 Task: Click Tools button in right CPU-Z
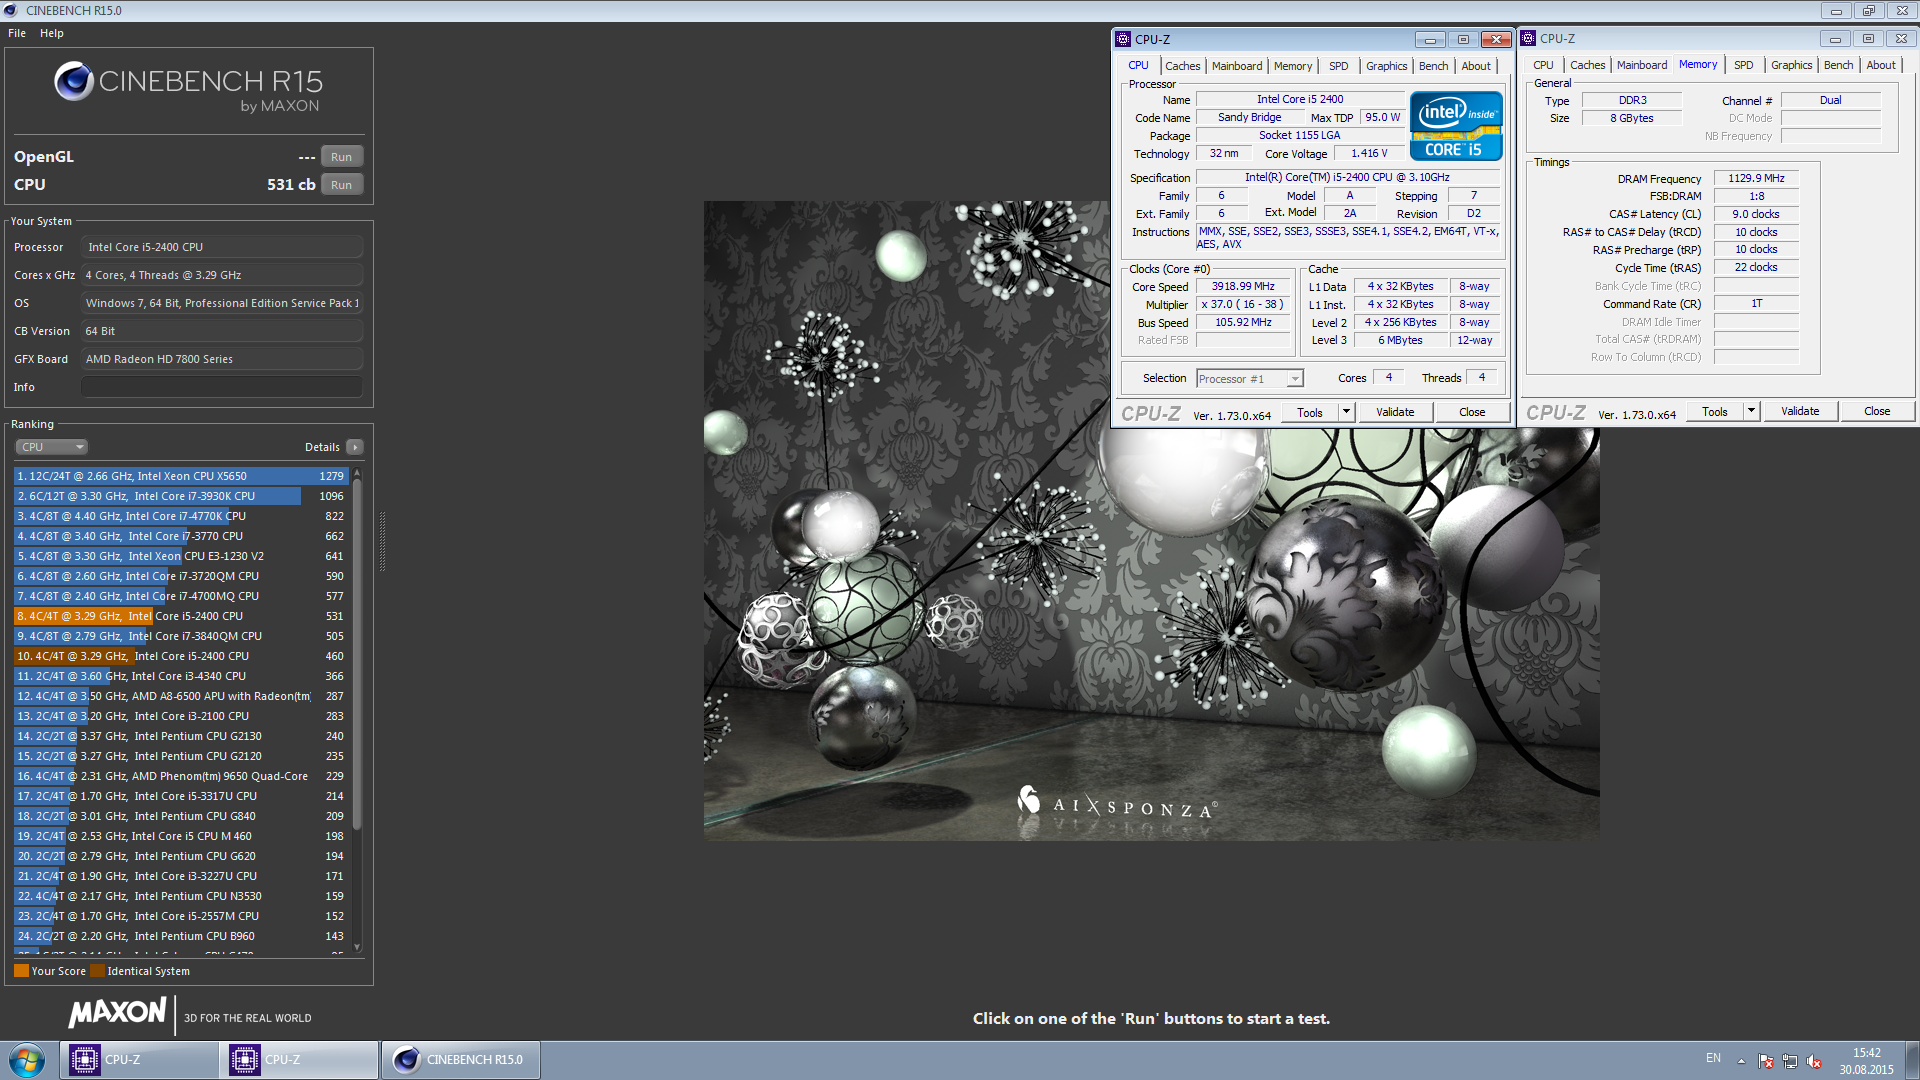click(1714, 411)
